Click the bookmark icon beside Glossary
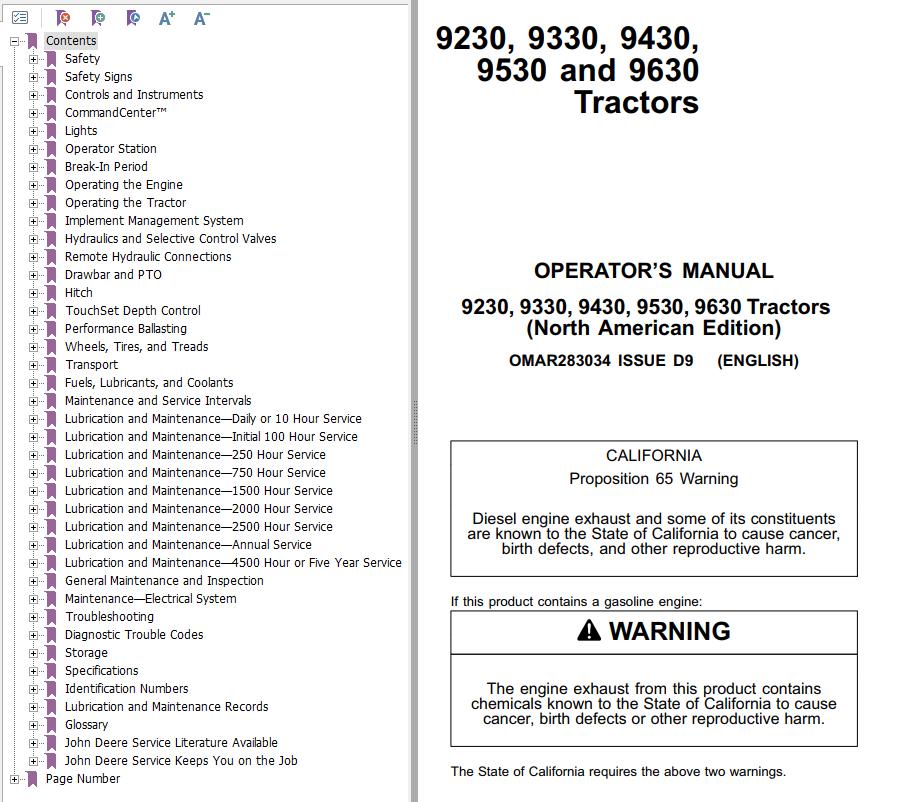898x802 pixels. tap(51, 725)
